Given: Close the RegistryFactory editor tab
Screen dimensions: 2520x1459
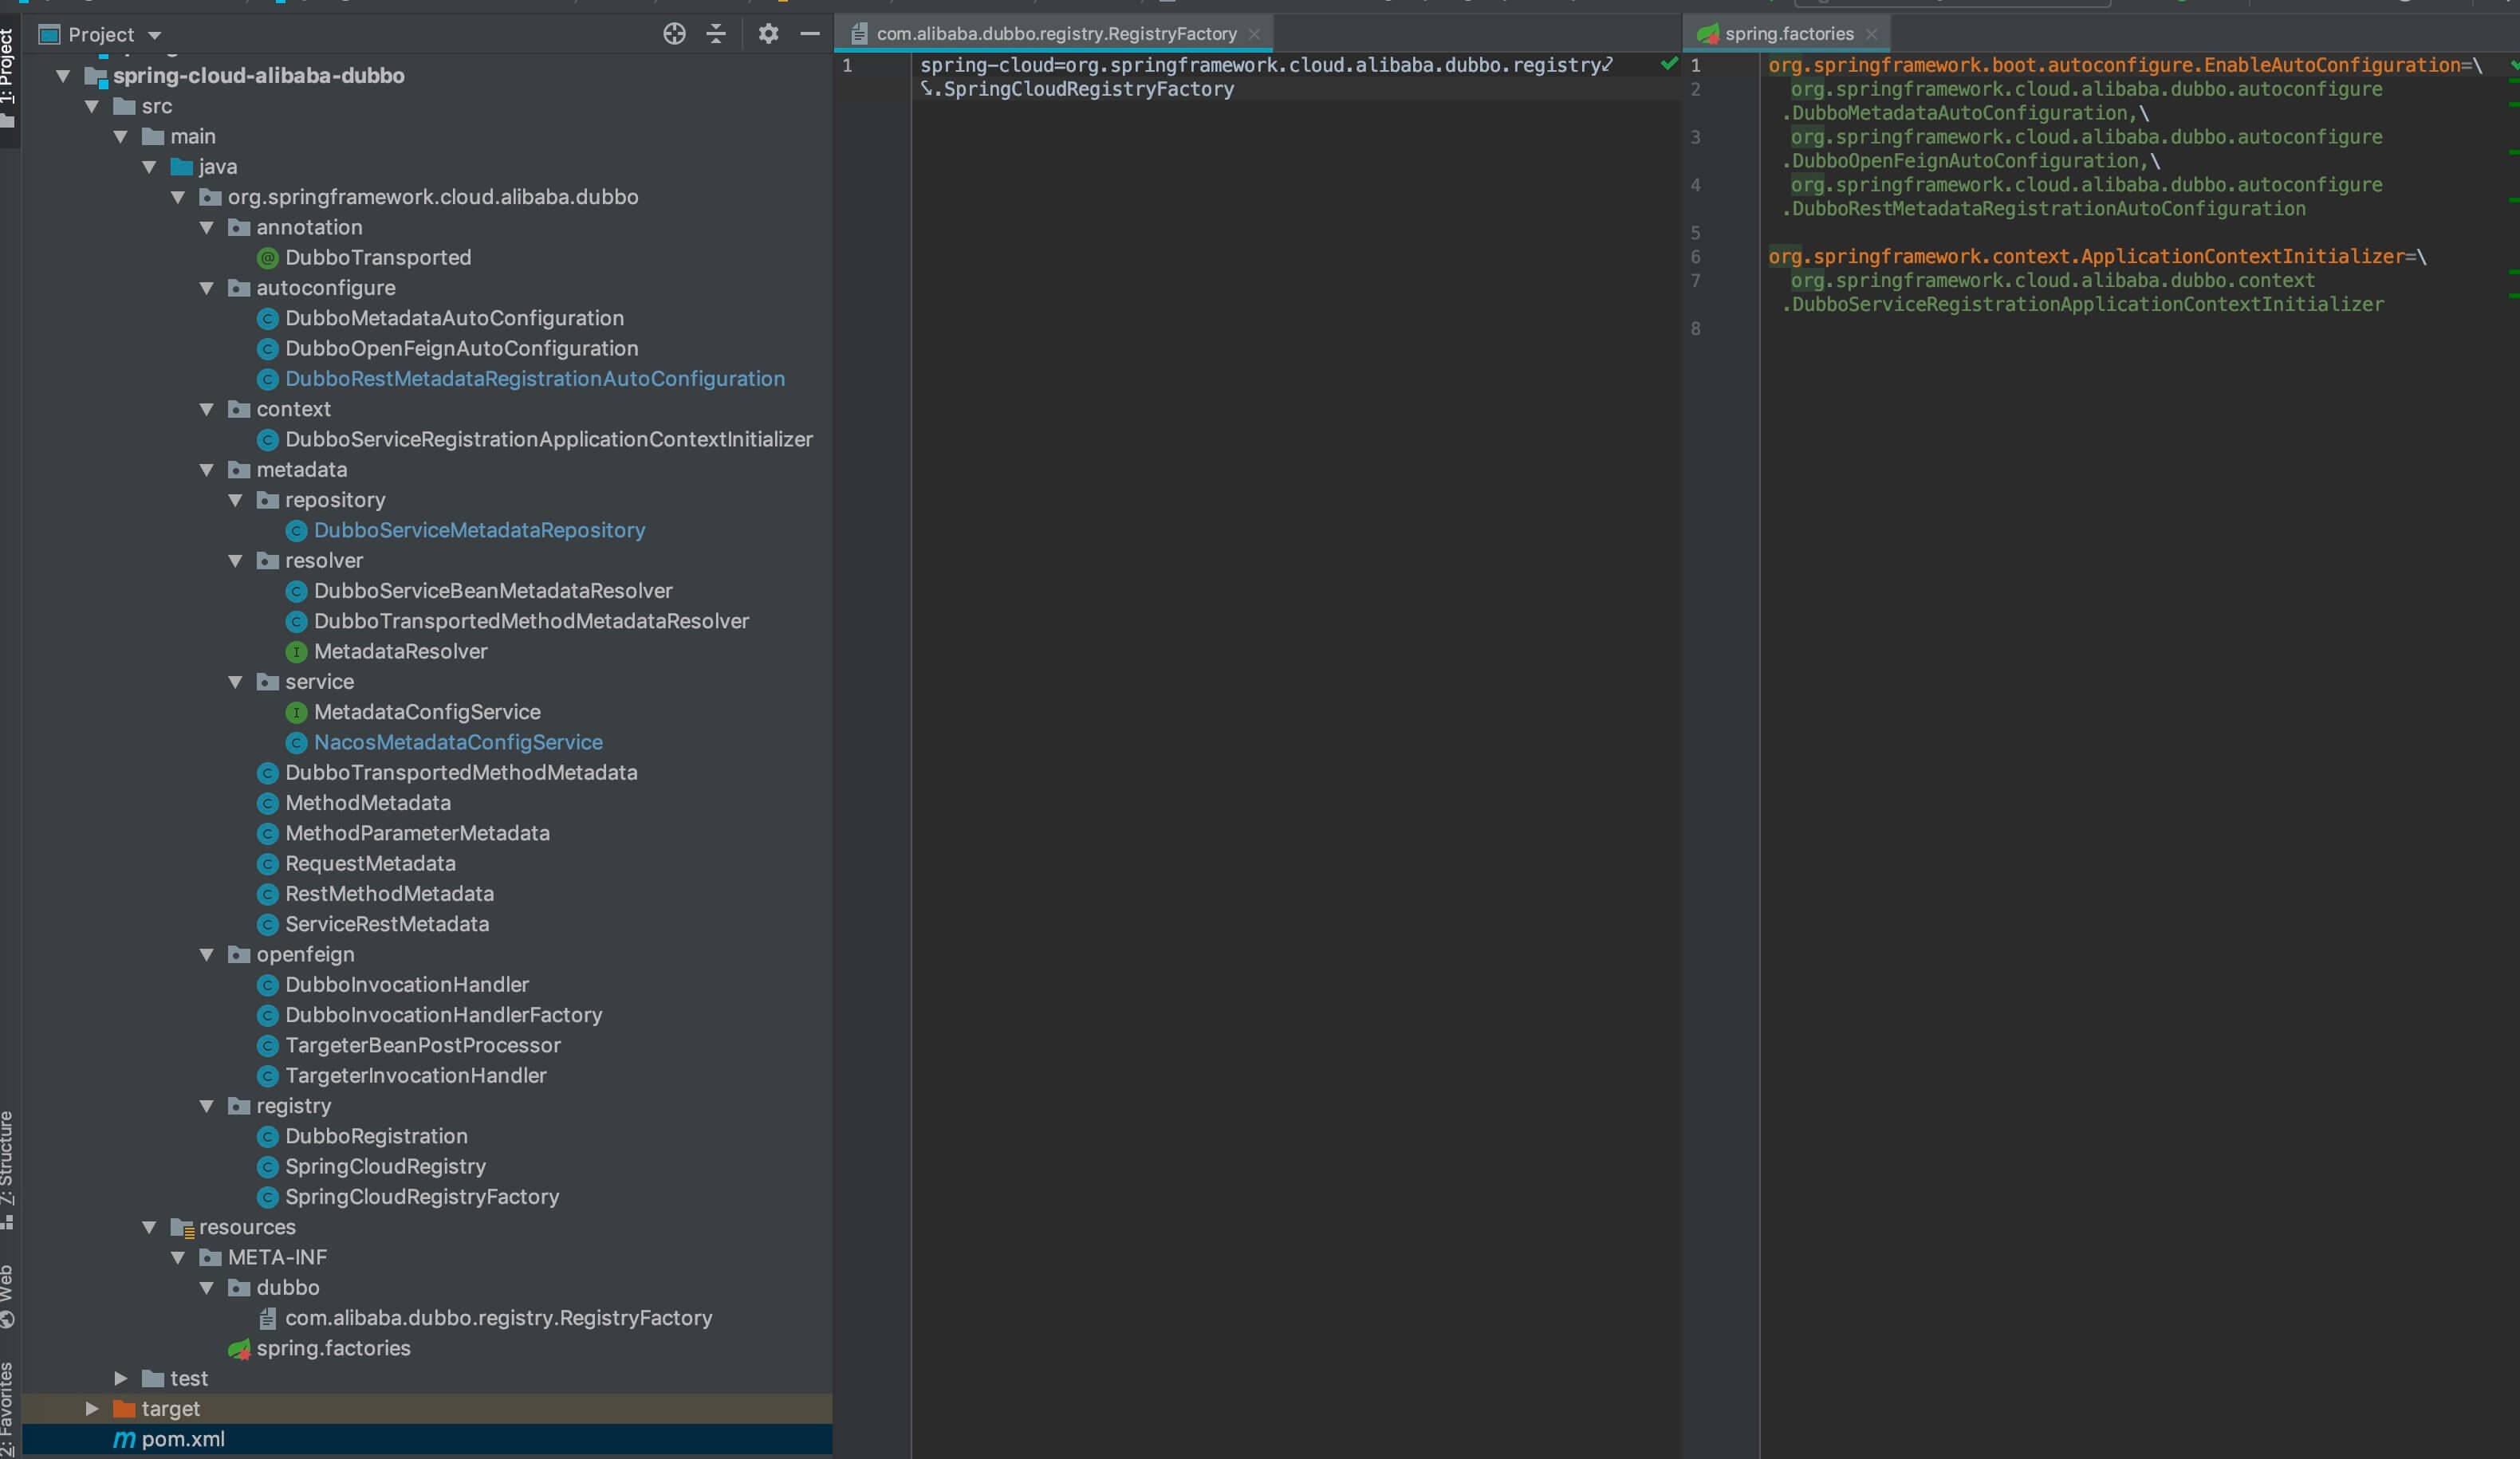Looking at the screenshot, I should point(1254,34).
